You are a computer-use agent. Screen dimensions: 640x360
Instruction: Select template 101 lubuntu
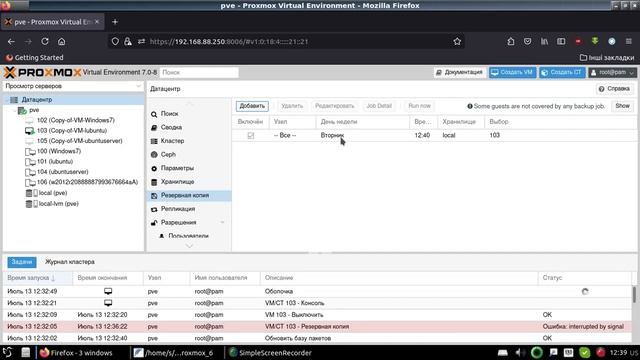coord(55,162)
